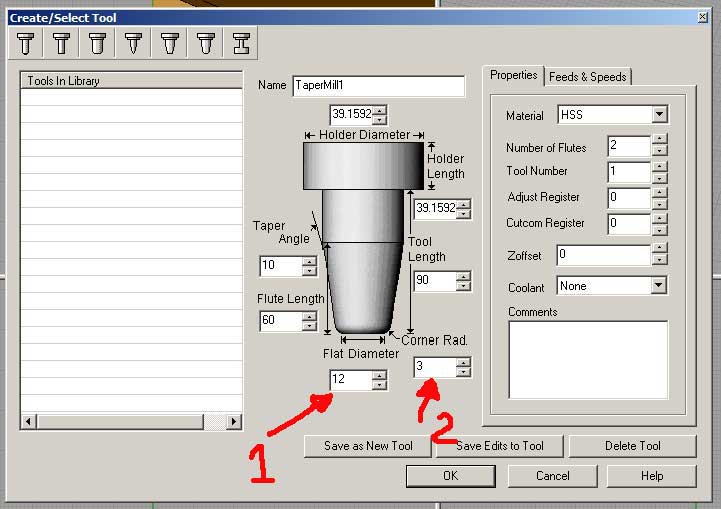This screenshot has width=721, height=509.
Task: Click the Save as New Tool button
Action: tap(367, 446)
